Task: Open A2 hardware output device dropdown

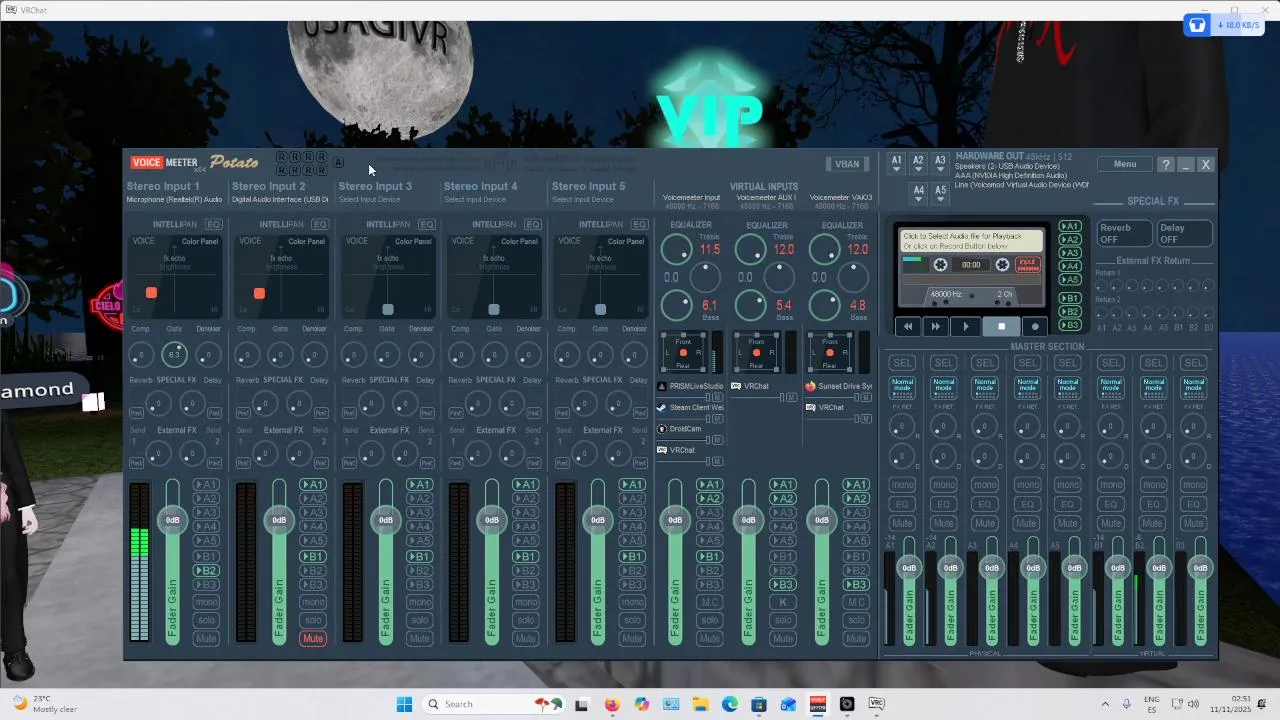Action: pos(918,164)
